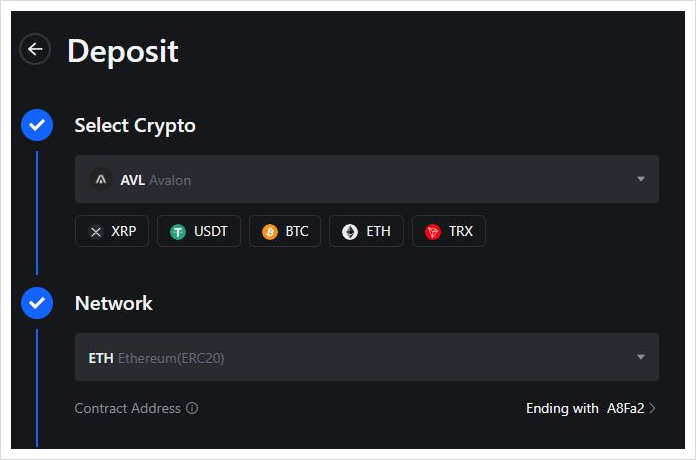
Task: Click the orange Bitcoin icon
Action: (x=270, y=231)
